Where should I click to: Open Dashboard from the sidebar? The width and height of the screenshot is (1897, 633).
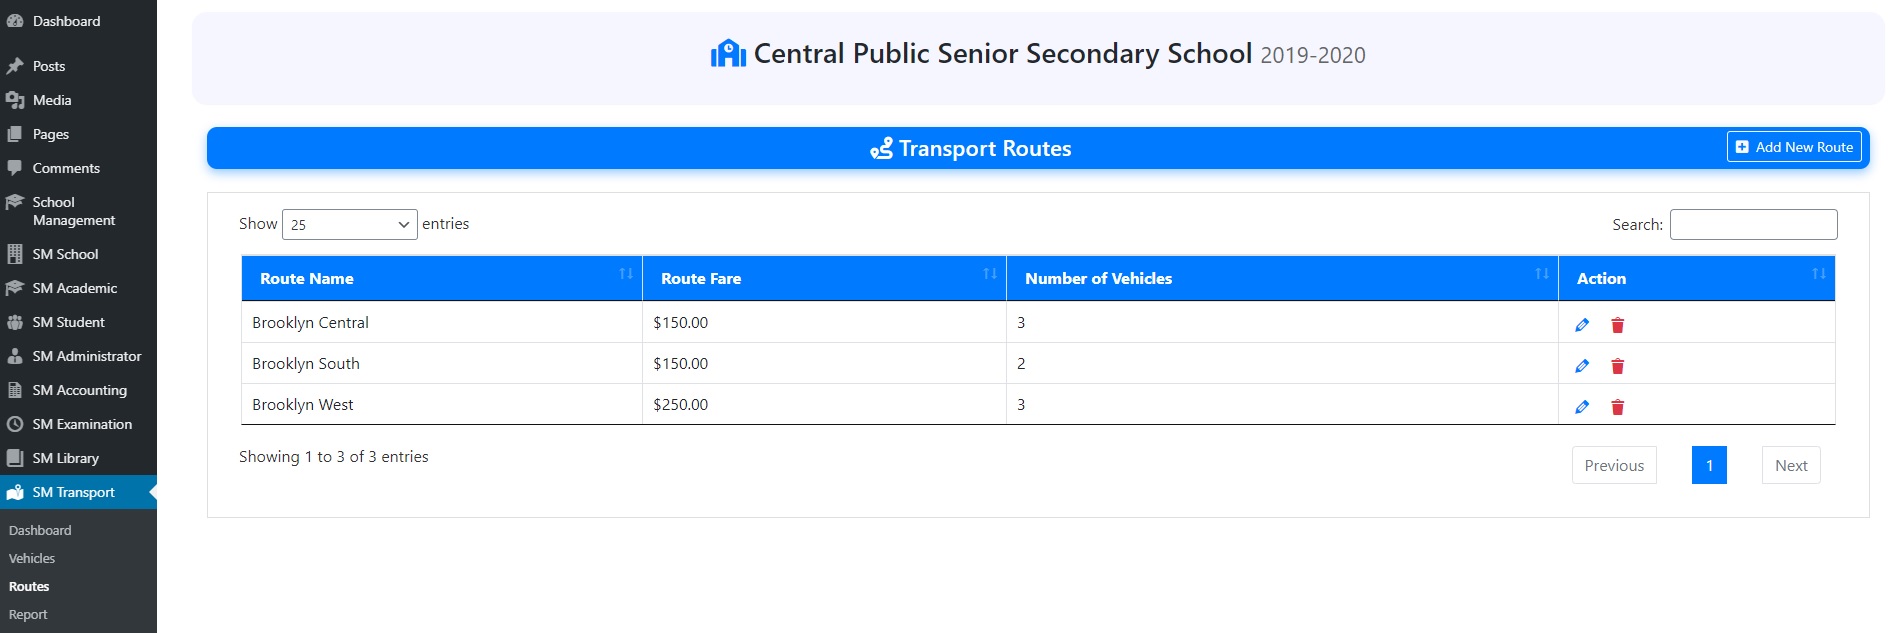[66, 20]
